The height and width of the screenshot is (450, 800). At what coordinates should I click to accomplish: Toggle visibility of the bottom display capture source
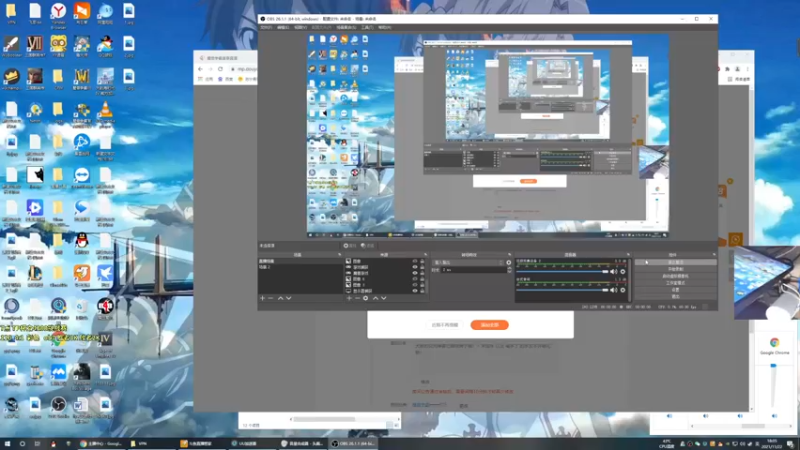(x=415, y=291)
